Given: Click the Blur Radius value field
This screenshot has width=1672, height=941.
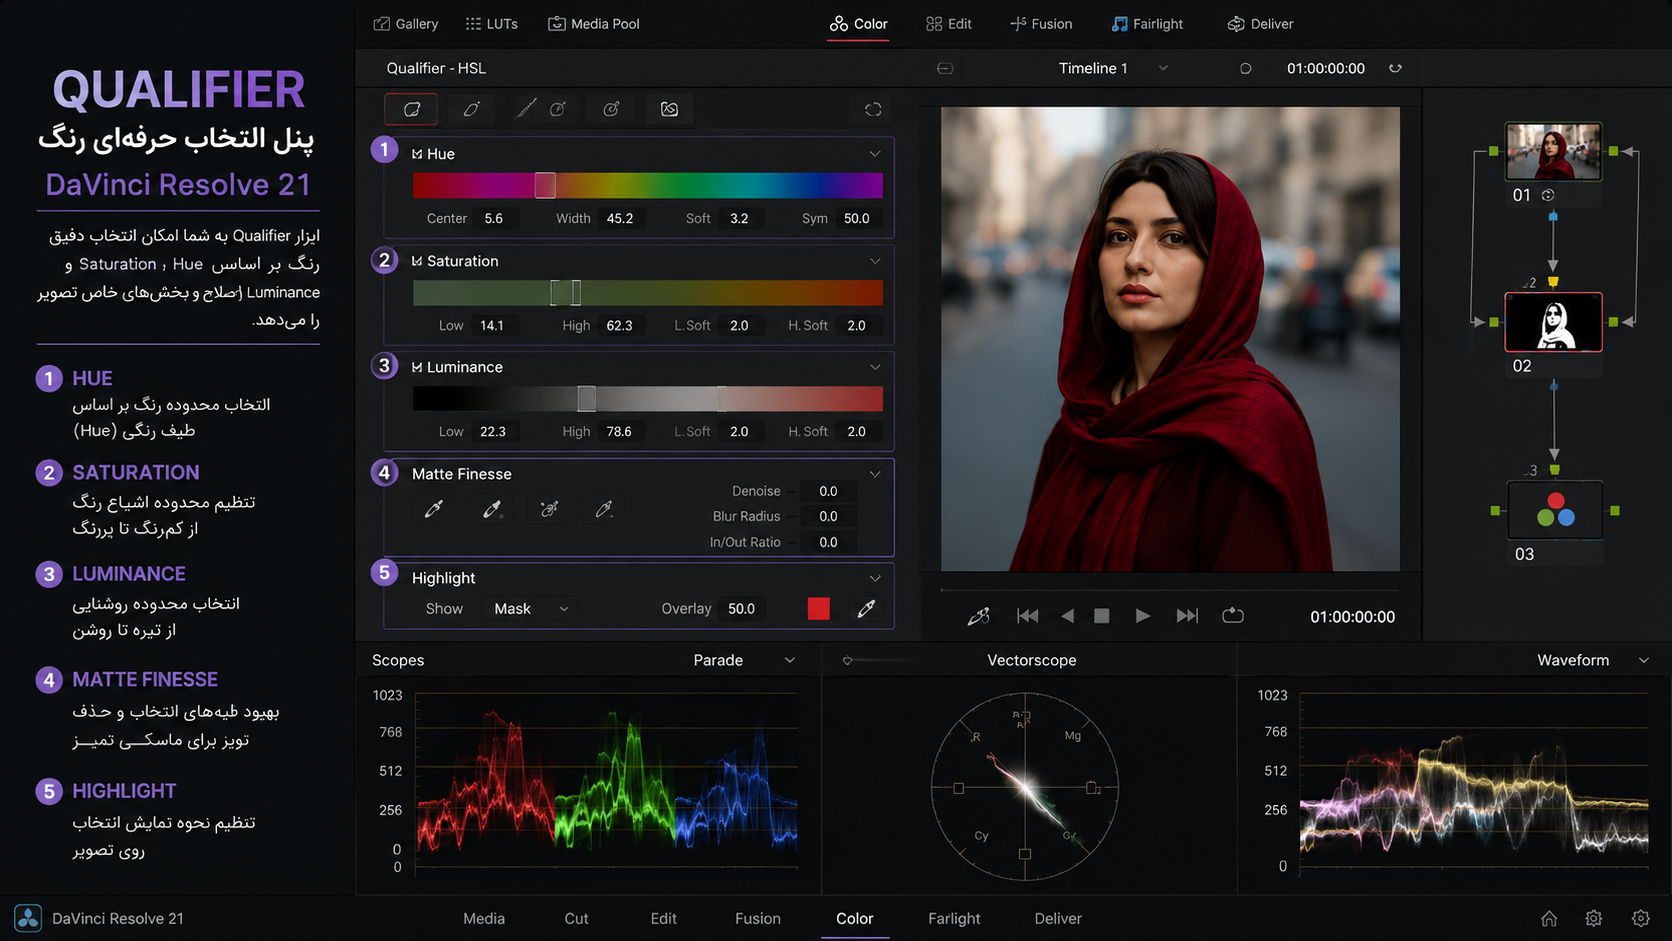Looking at the screenshot, I should coord(828,516).
